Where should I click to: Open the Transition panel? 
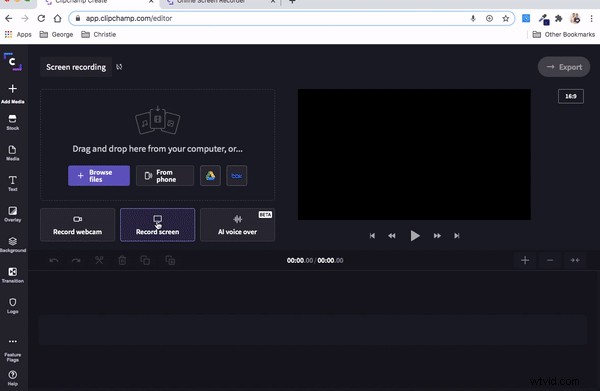(x=13, y=275)
